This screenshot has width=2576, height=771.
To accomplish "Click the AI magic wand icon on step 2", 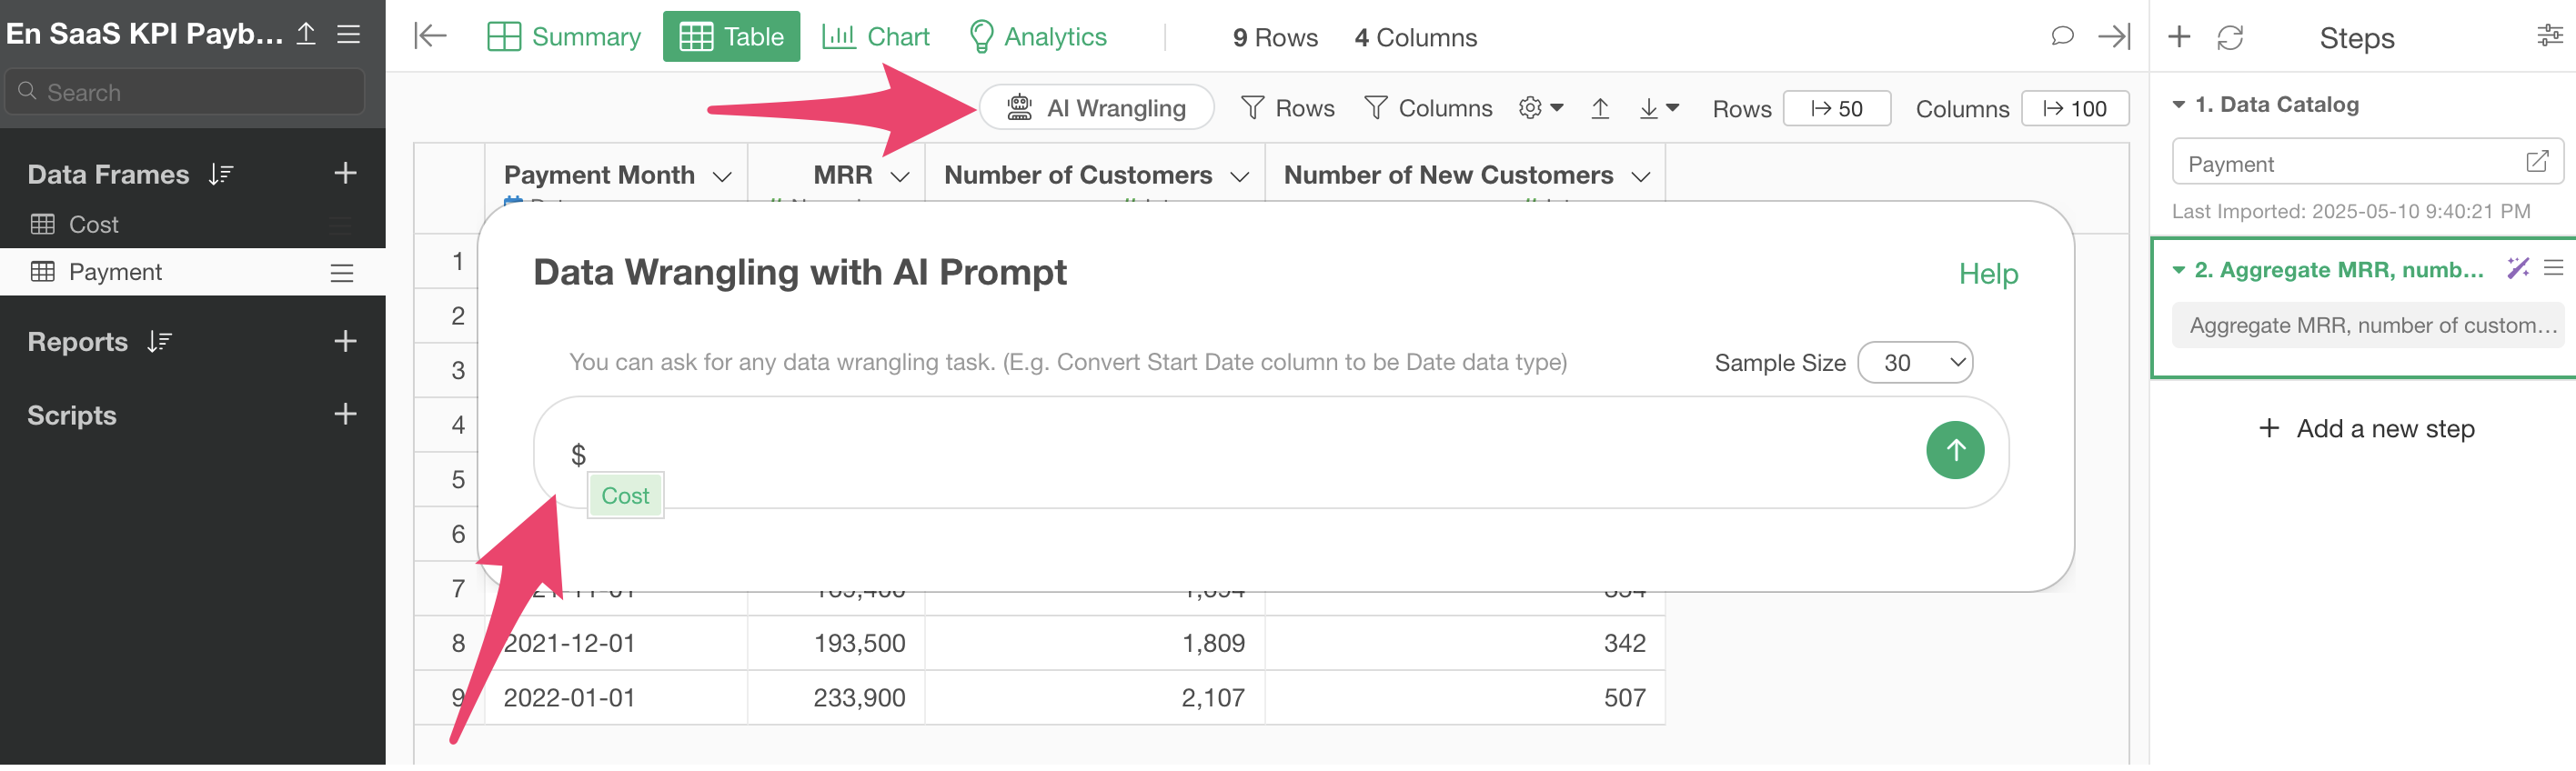I will pos(2517,269).
